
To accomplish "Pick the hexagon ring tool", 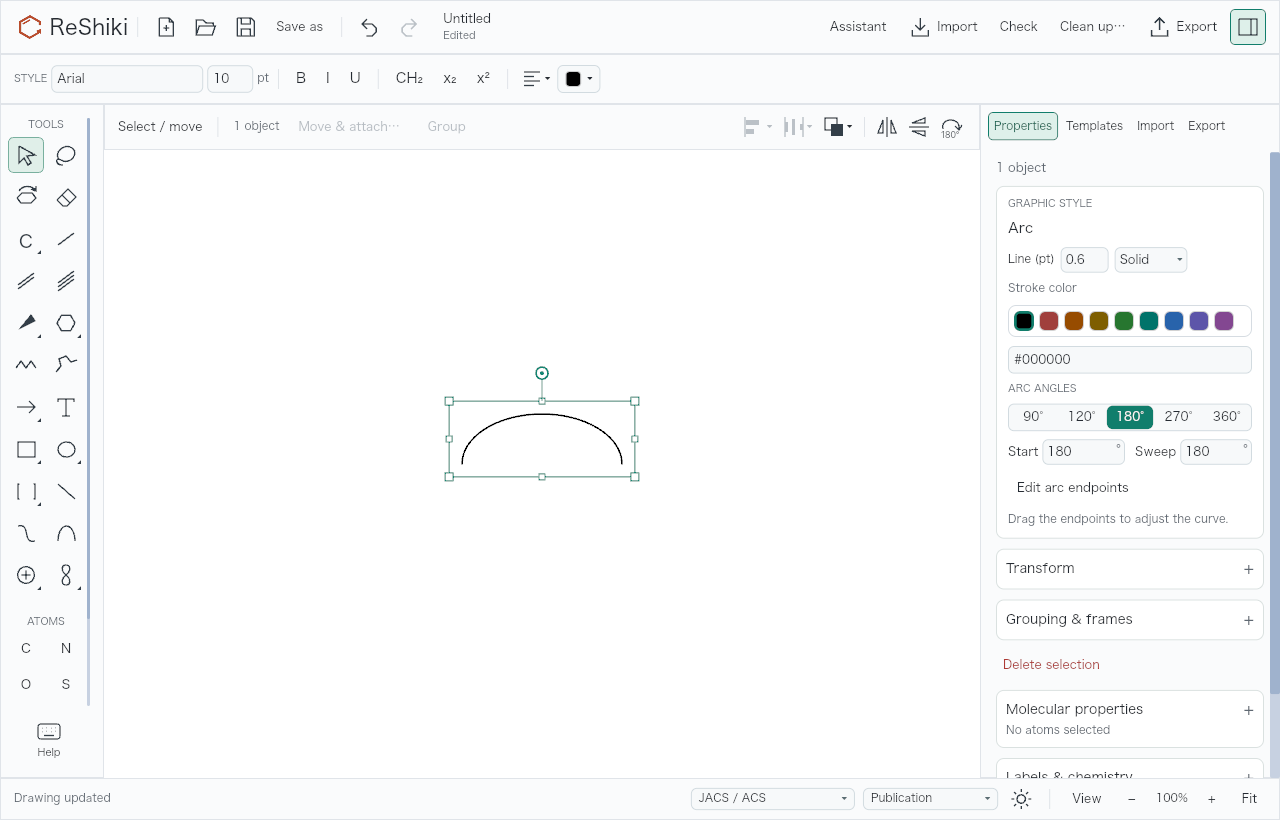I will point(66,323).
